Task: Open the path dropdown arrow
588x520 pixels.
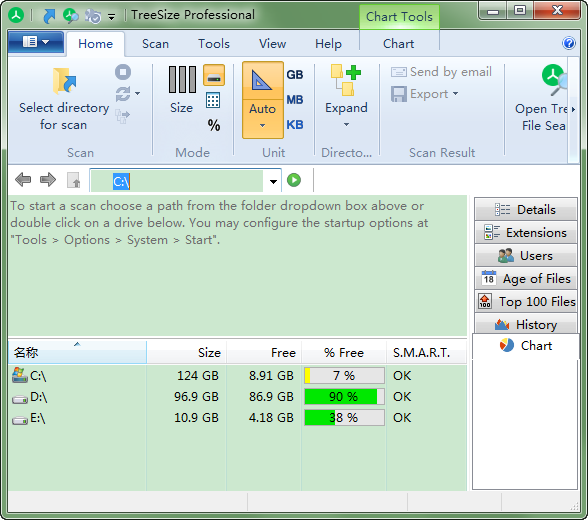Action: (x=273, y=181)
